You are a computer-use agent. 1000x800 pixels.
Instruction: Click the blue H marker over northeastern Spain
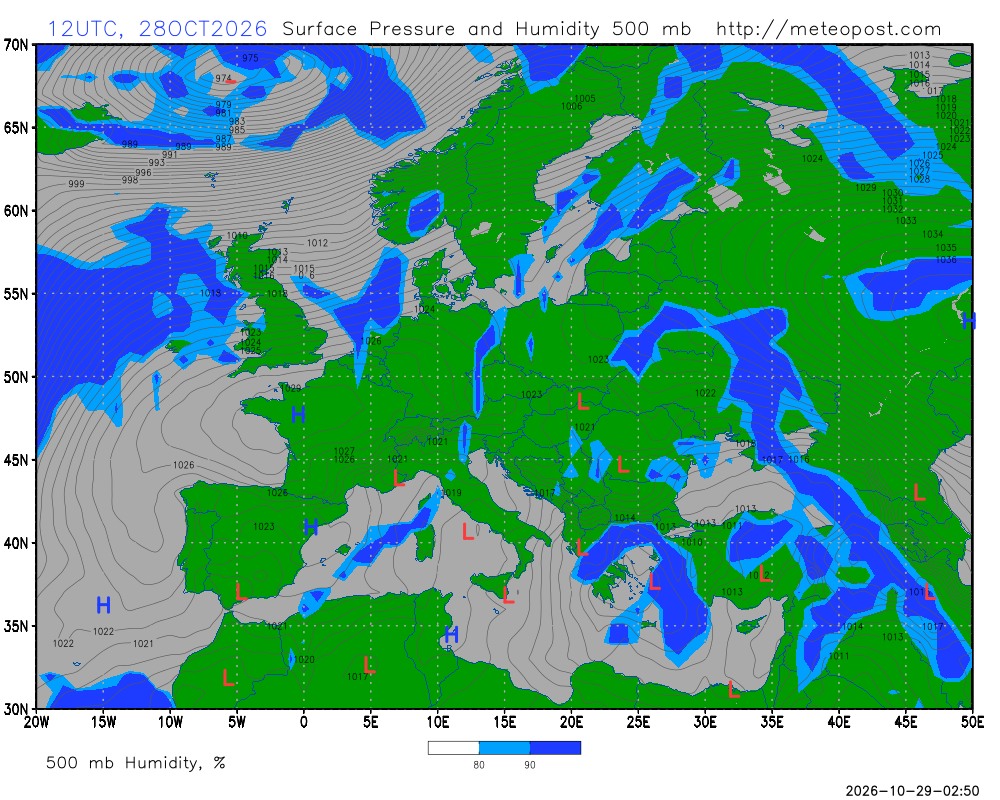(x=311, y=527)
